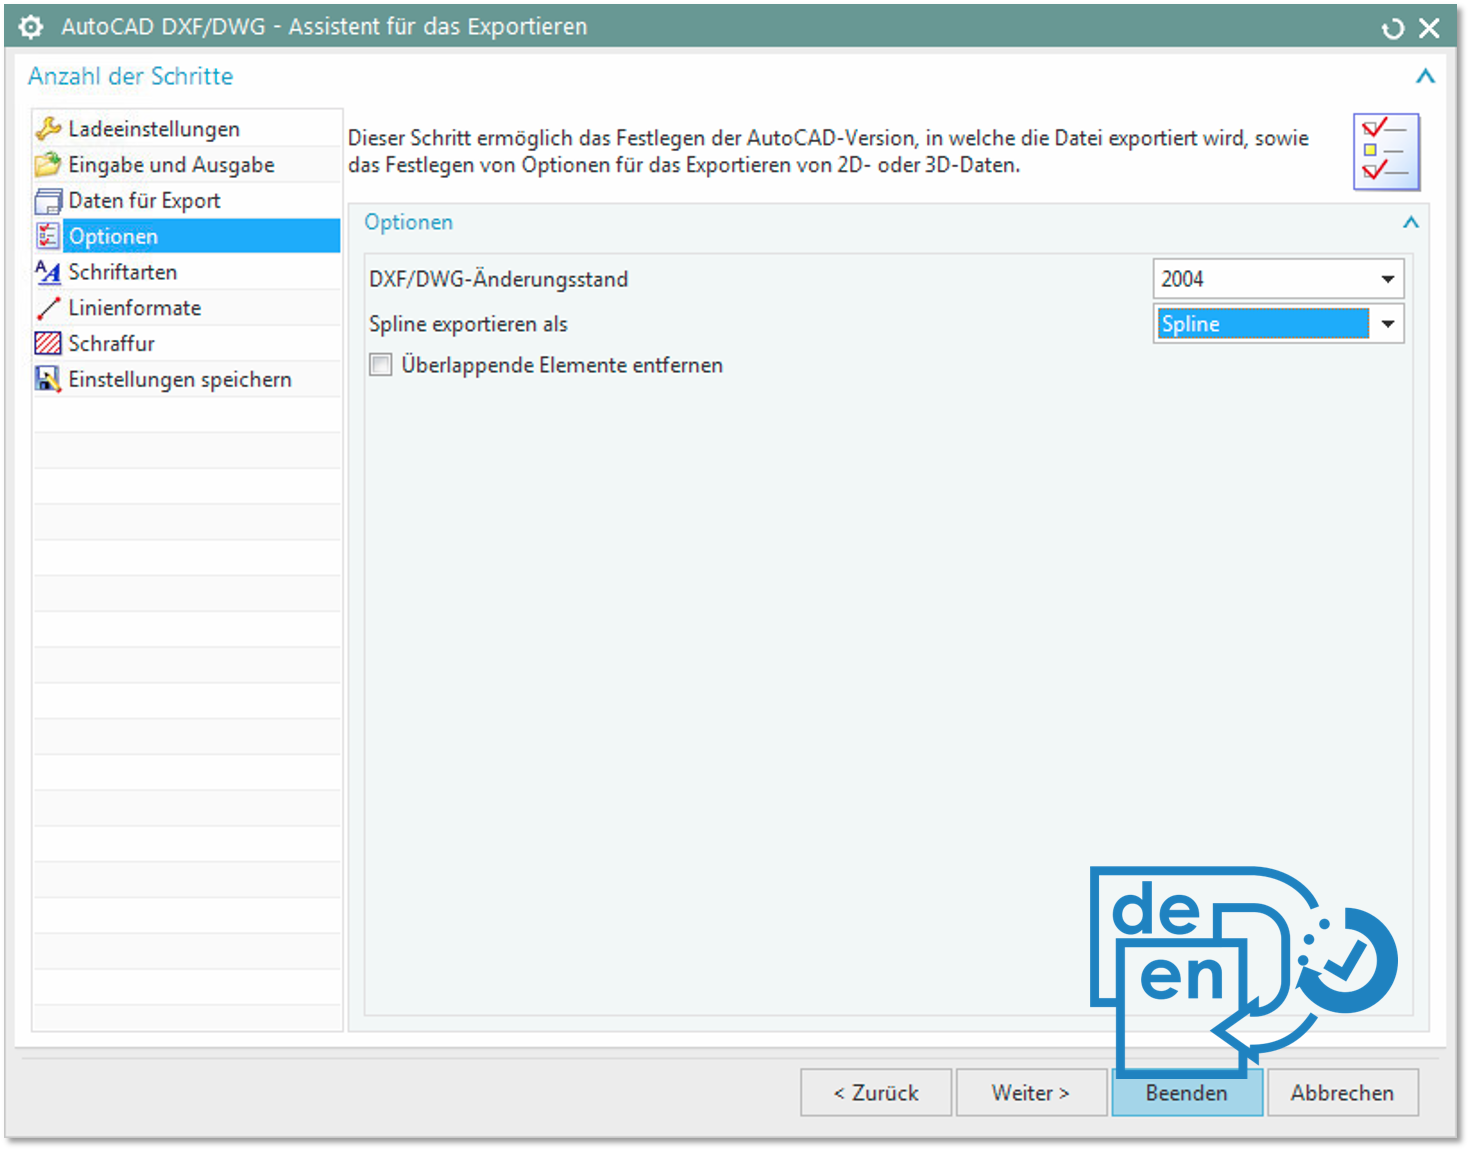The height and width of the screenshot is (1151, 1470).
Task: Open the Spline exportieren als dropdown
Action: [x=1387, y=324]
